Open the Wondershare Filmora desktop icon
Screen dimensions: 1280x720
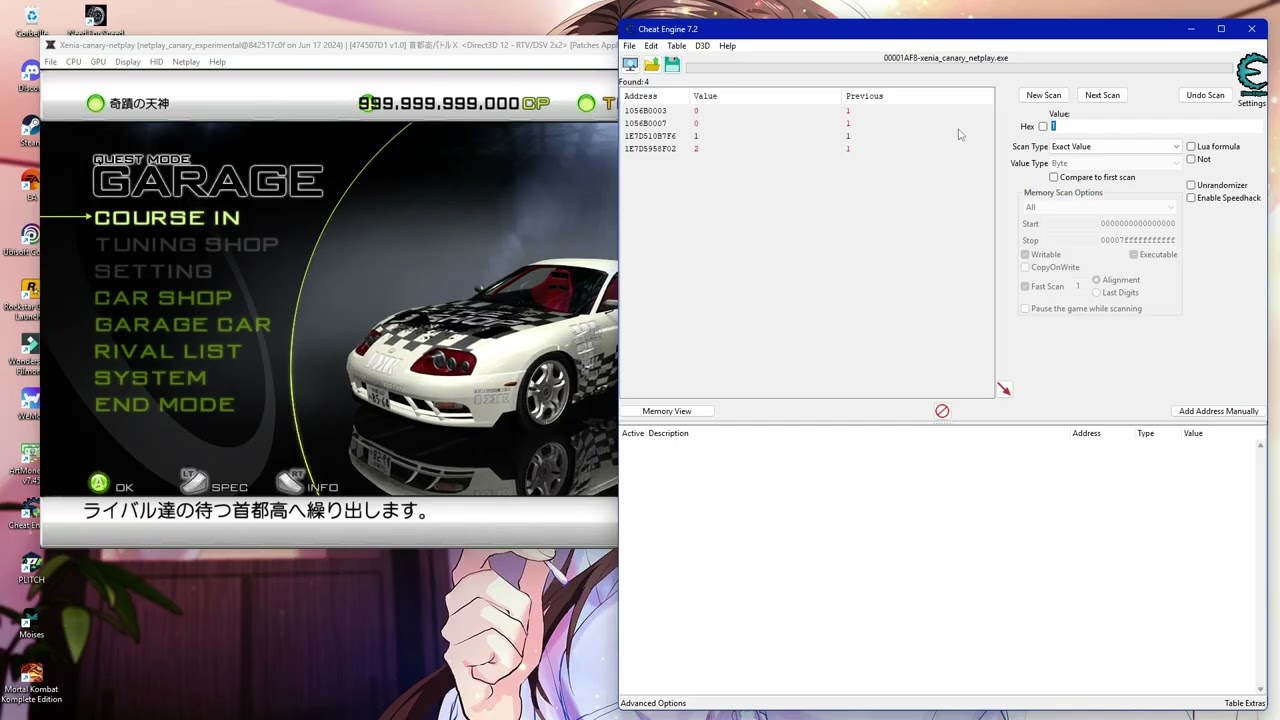coord(31,350)
